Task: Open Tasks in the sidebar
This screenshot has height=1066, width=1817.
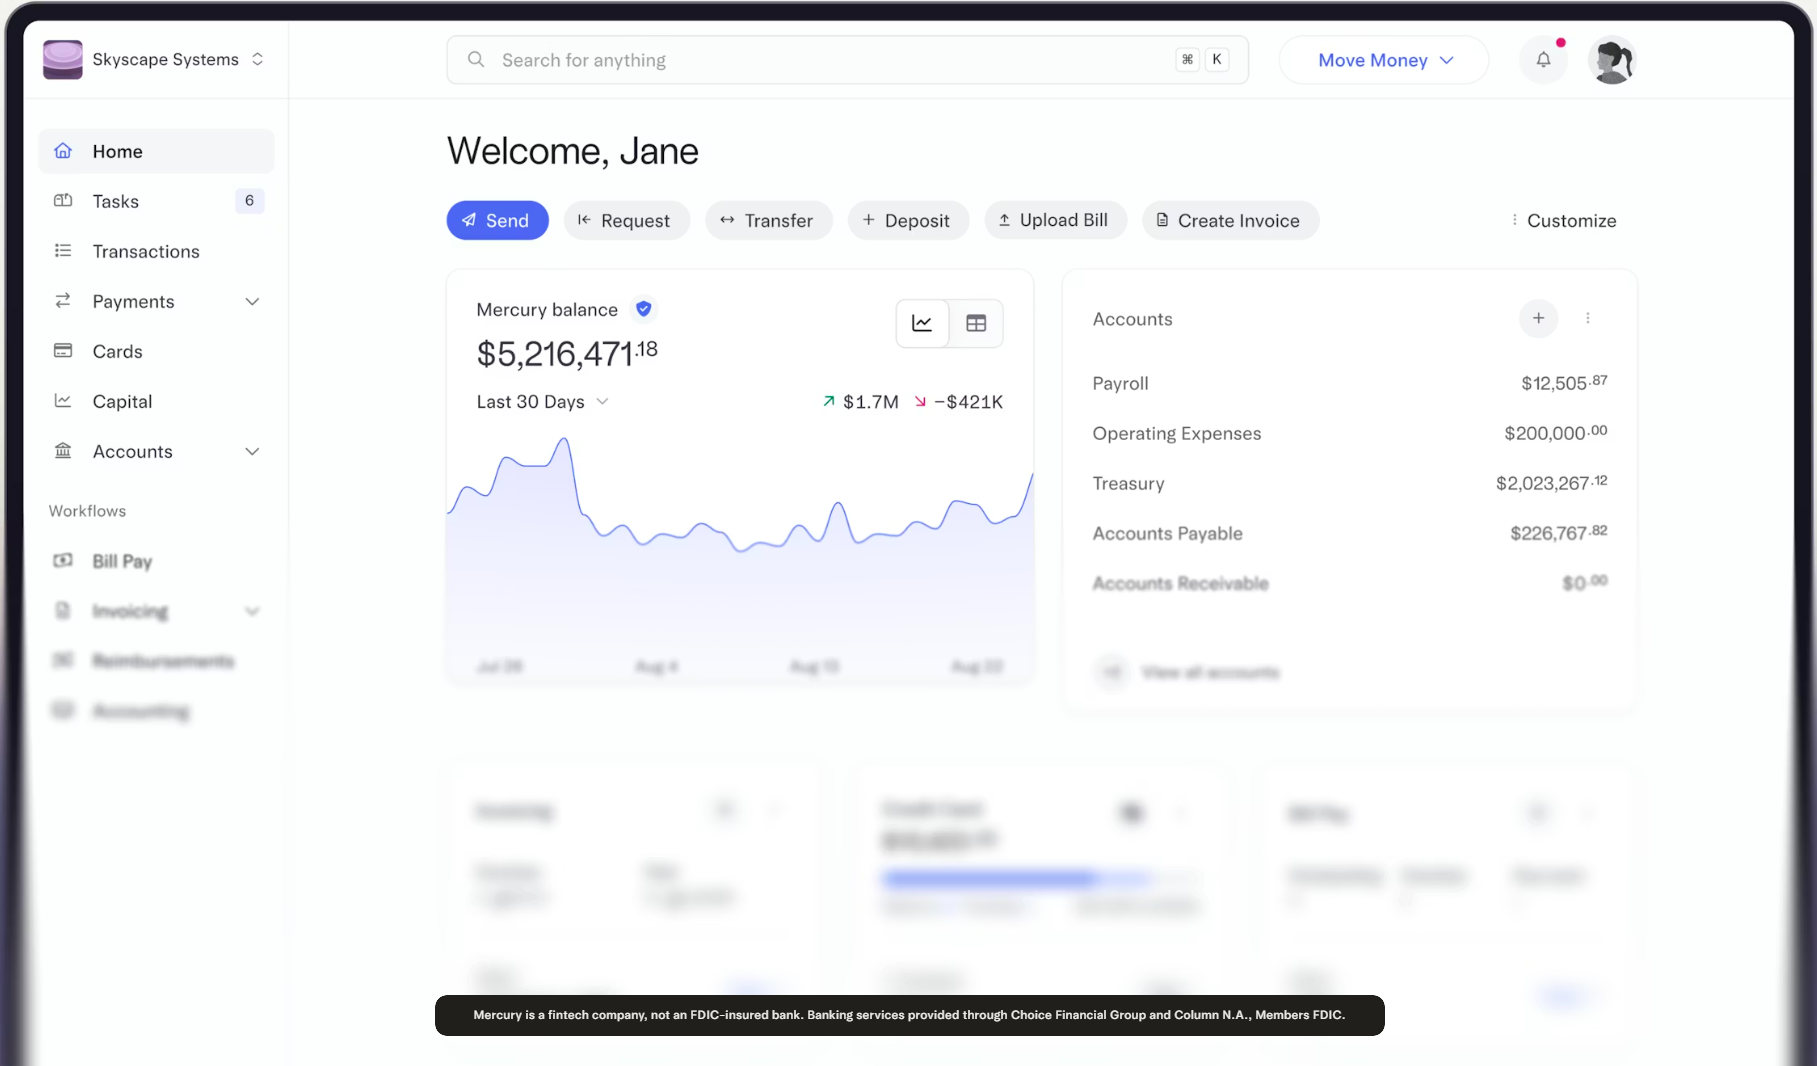Action: point(116,202)
